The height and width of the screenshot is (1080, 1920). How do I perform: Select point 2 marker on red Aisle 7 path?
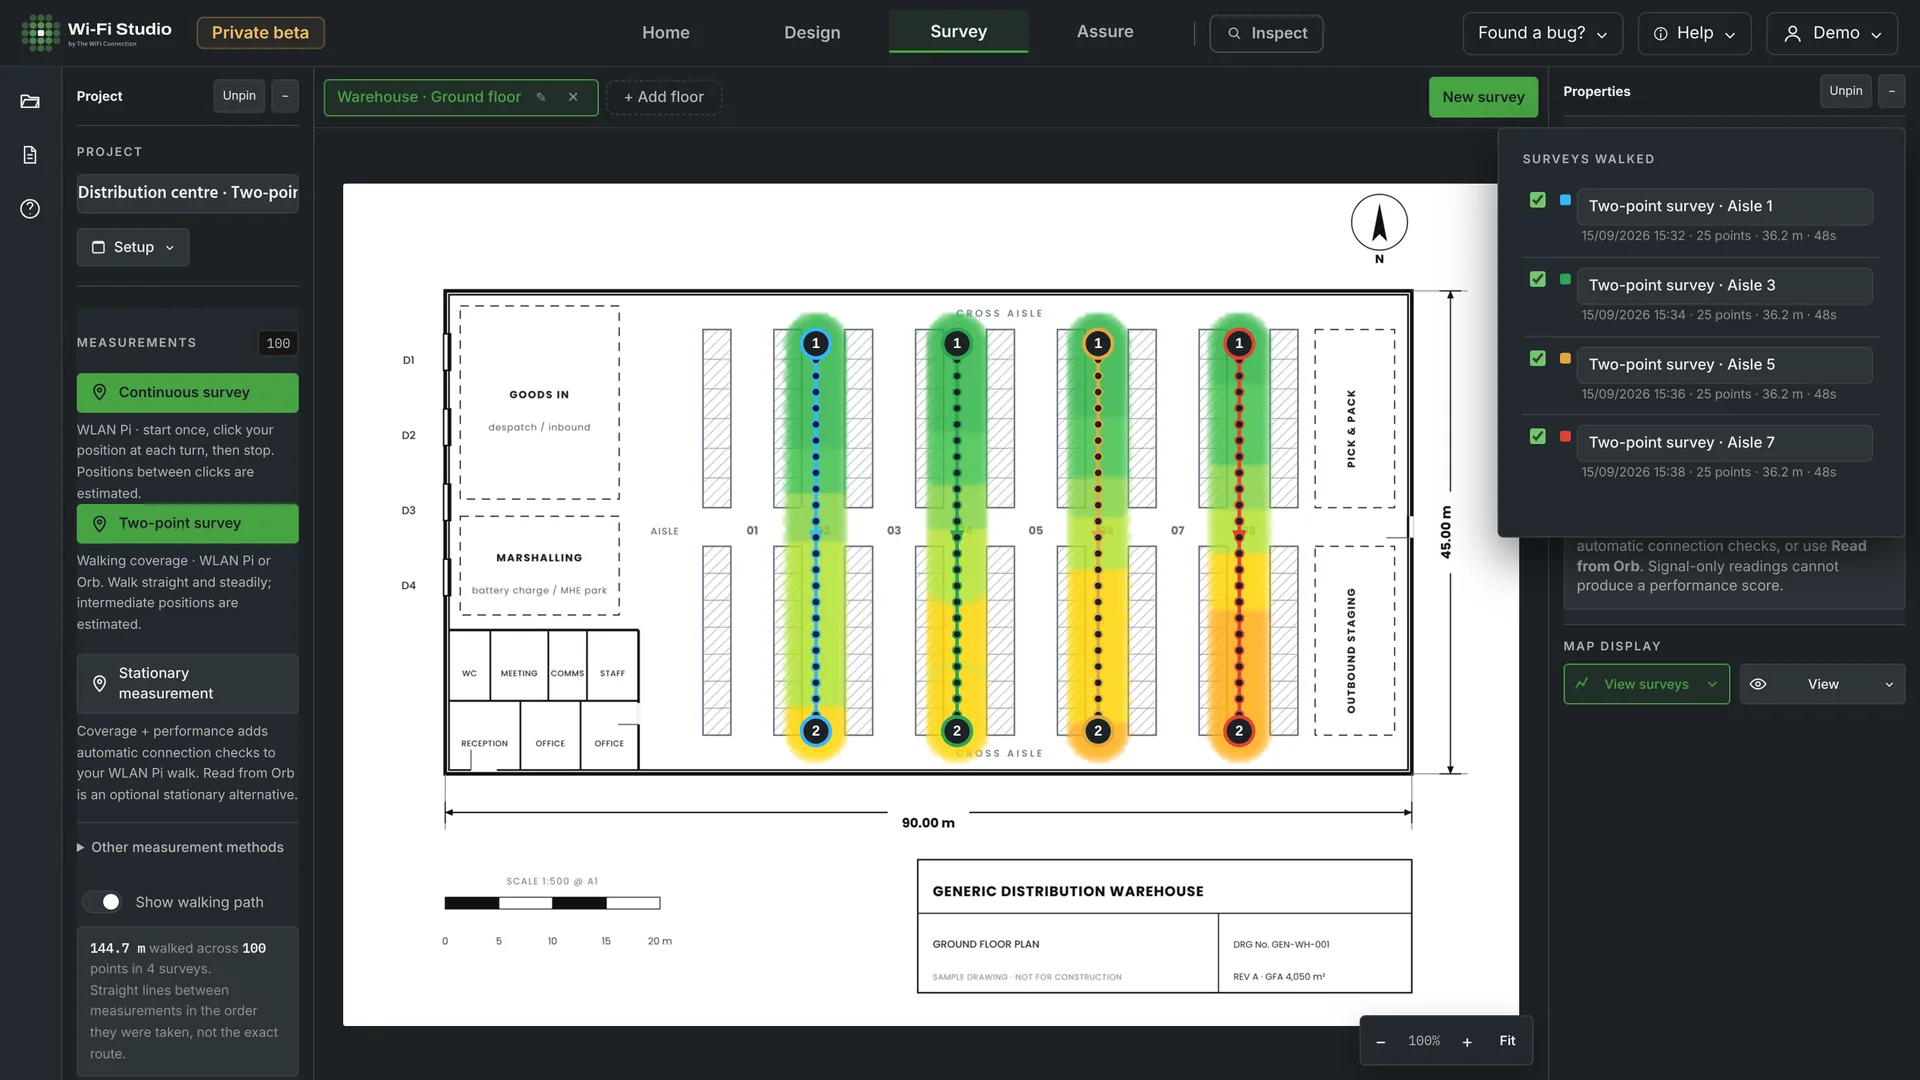[1239, 731]
